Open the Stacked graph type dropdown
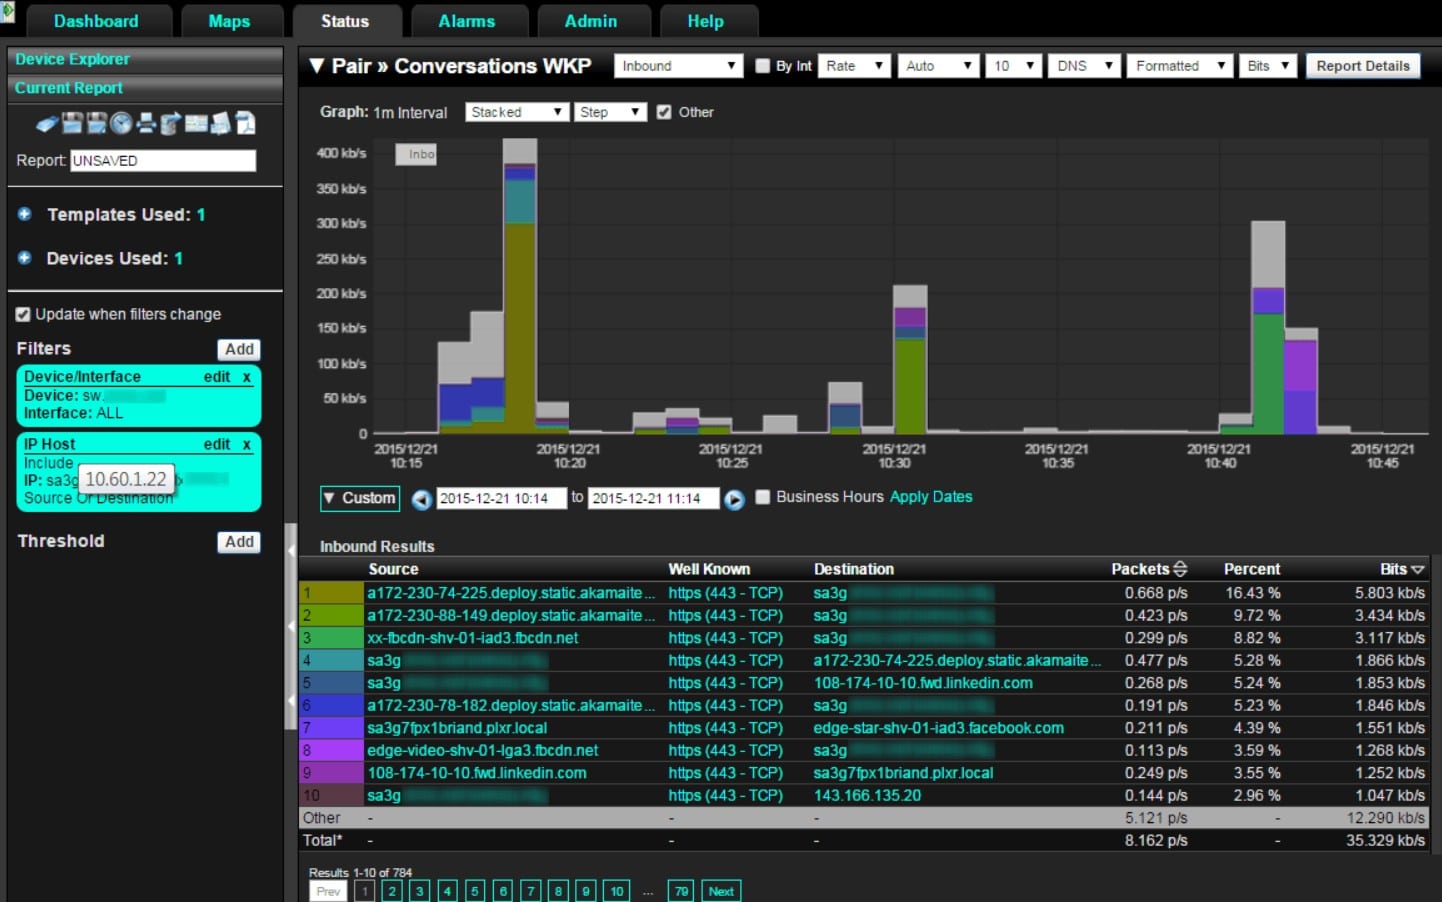This screenshot has width=1442, height=902. tap(517, 112)
